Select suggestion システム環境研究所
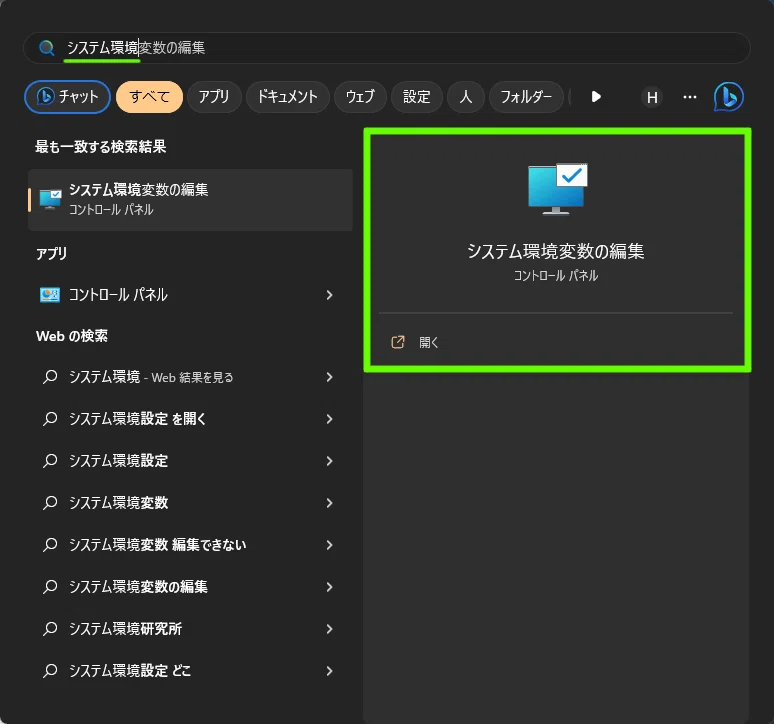Image resolution: width=774 pixels, height=724 pixels. click(x=190, y=629)
